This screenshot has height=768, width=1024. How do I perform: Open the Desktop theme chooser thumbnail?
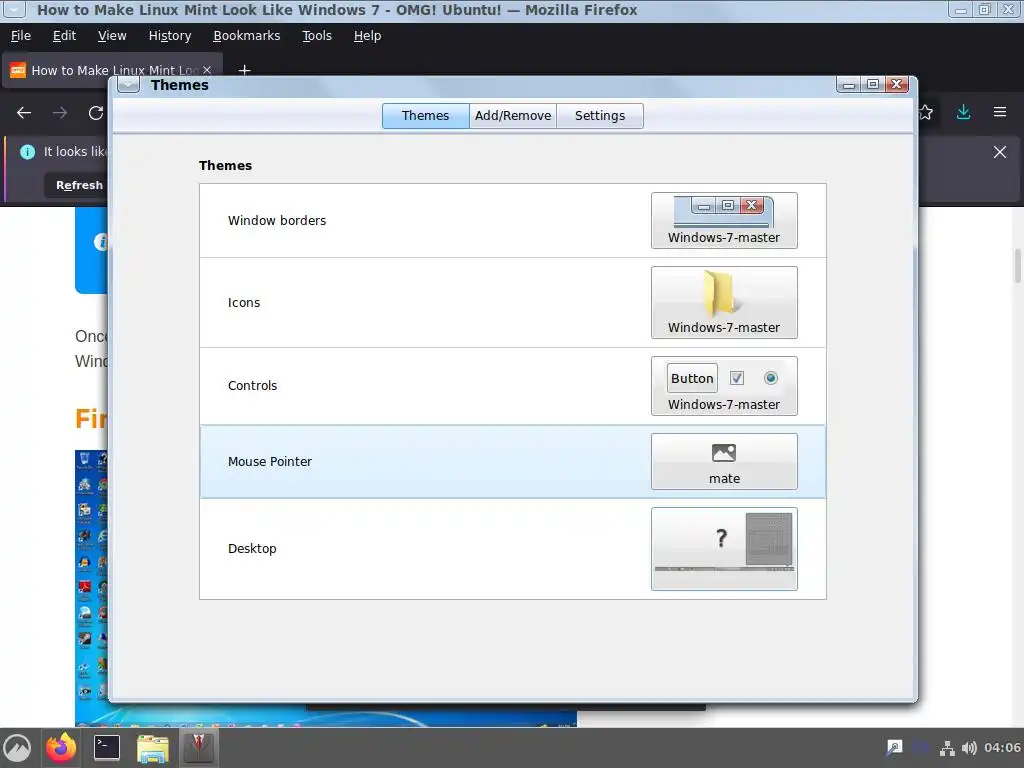(724, 549)
